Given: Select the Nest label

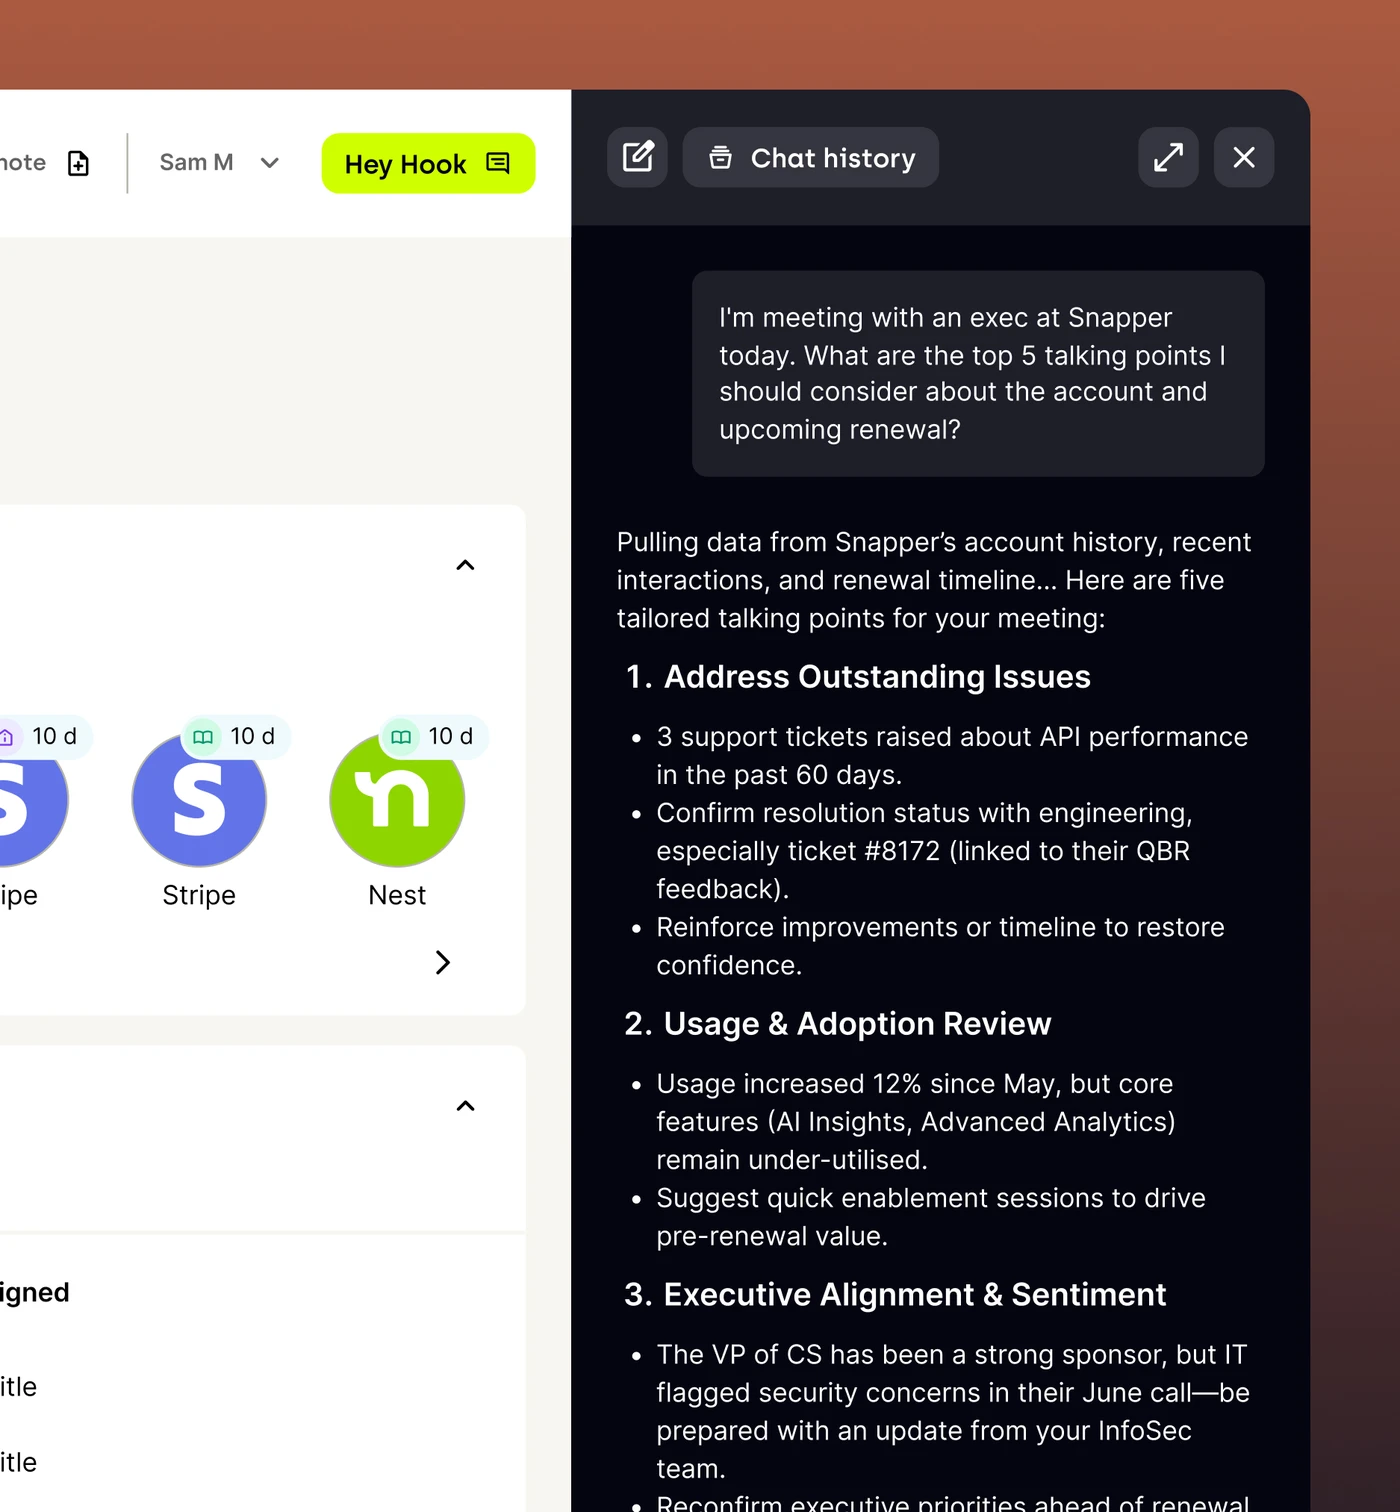Looking at the screenshot, I should [397, 895].
